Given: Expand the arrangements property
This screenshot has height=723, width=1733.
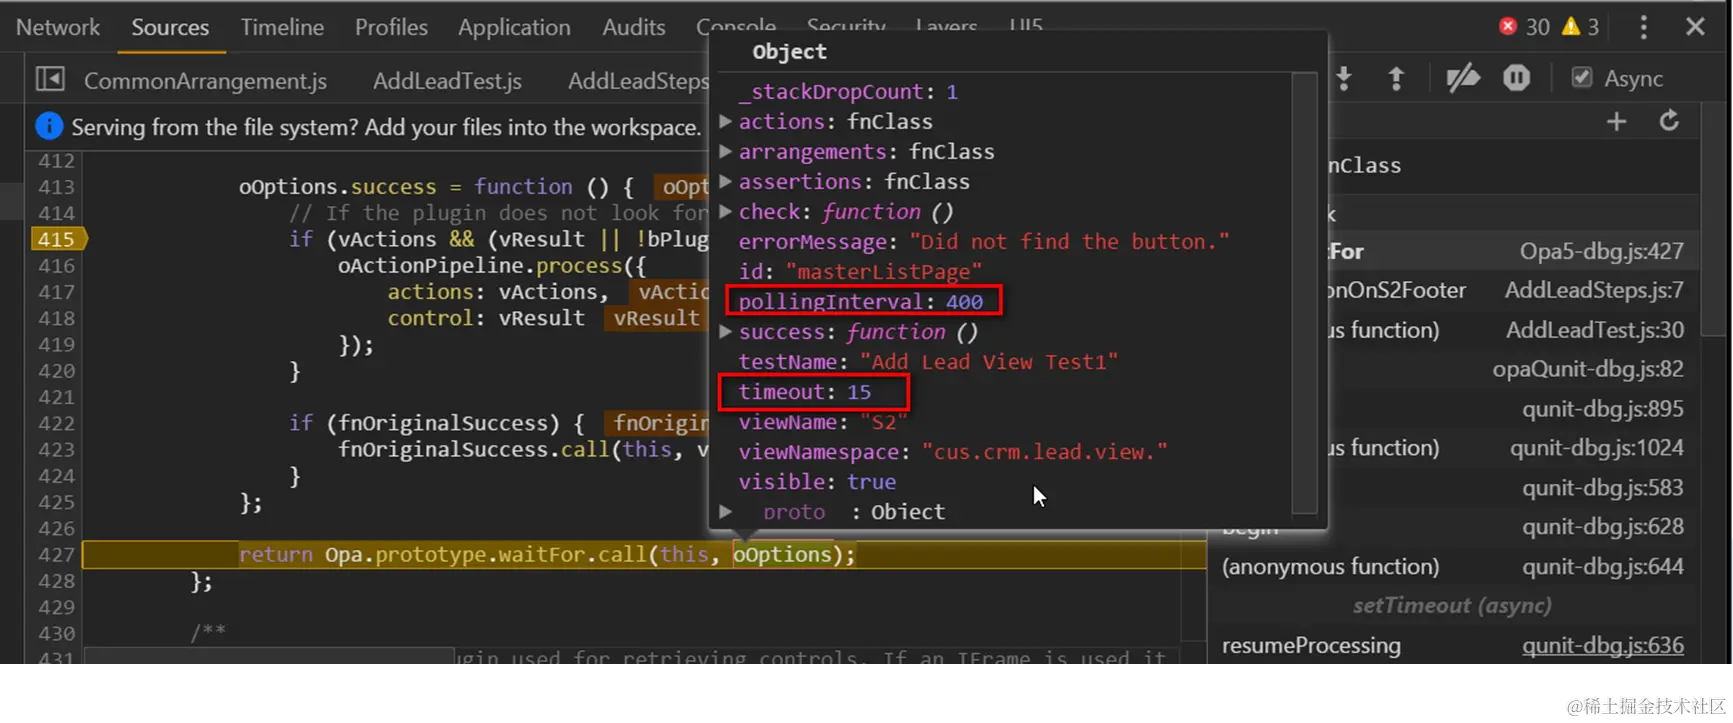Looking at the screenshot, I should pos(726,152).
